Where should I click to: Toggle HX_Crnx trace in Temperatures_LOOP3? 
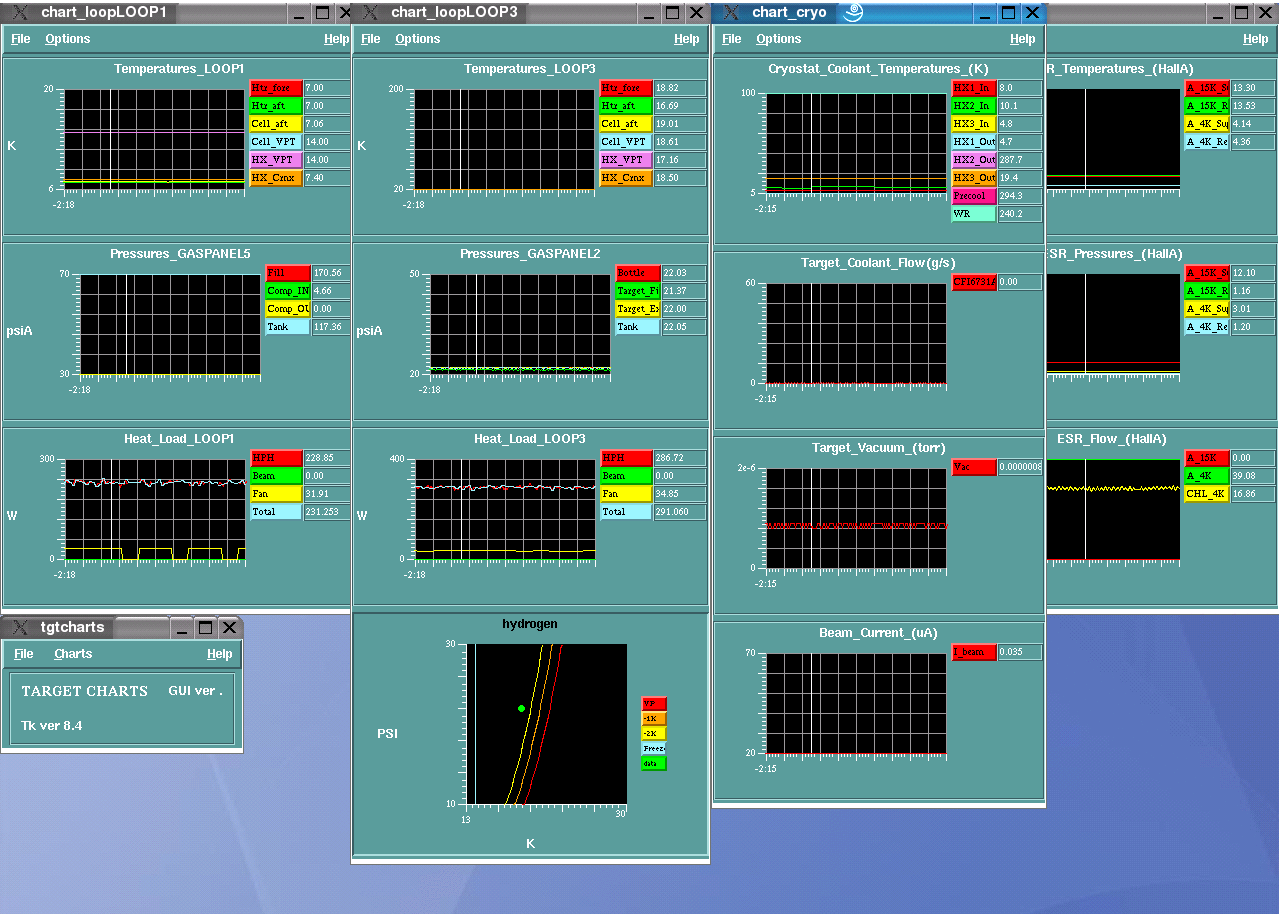point(626,178)
